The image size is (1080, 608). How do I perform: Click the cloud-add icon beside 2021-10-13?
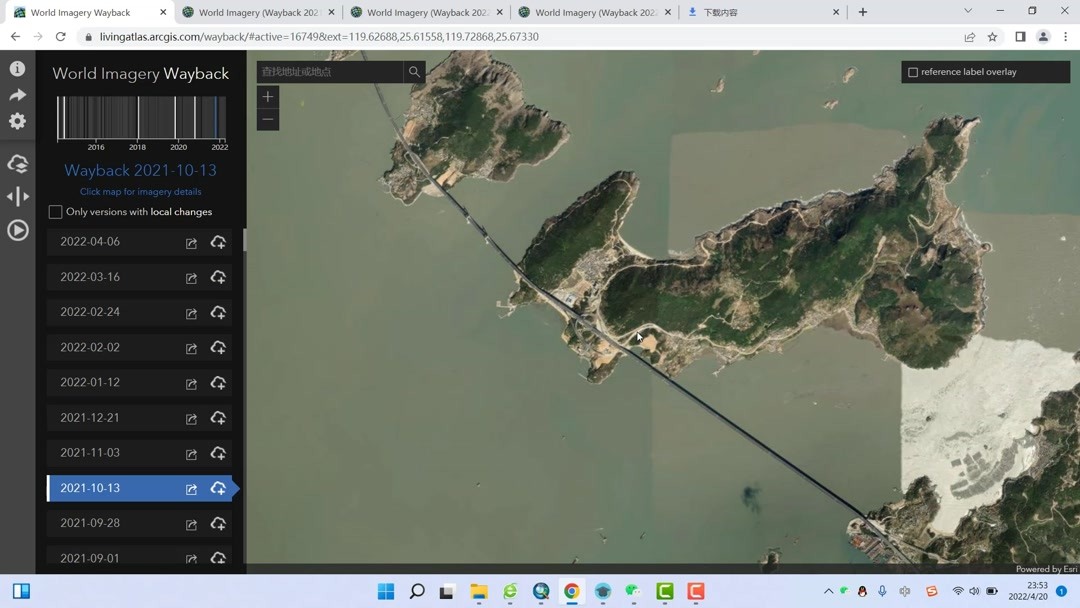click(218, 489)
